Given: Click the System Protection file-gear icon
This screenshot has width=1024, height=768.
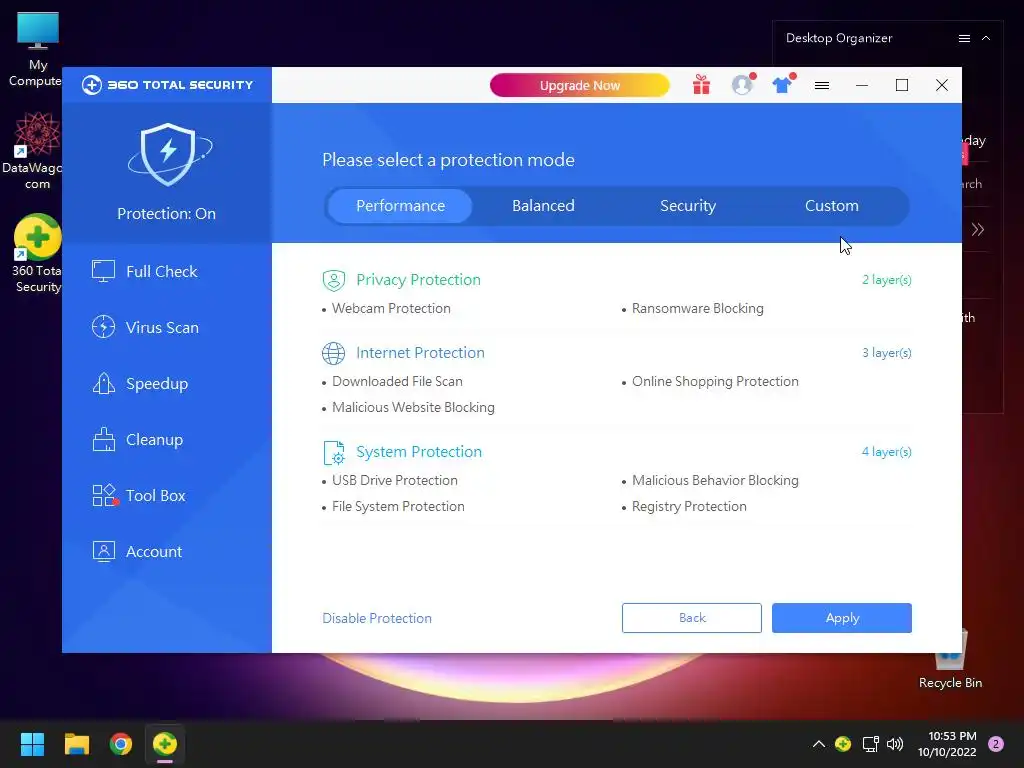Looking at the screenshot, I should click(x=334, y=453).
